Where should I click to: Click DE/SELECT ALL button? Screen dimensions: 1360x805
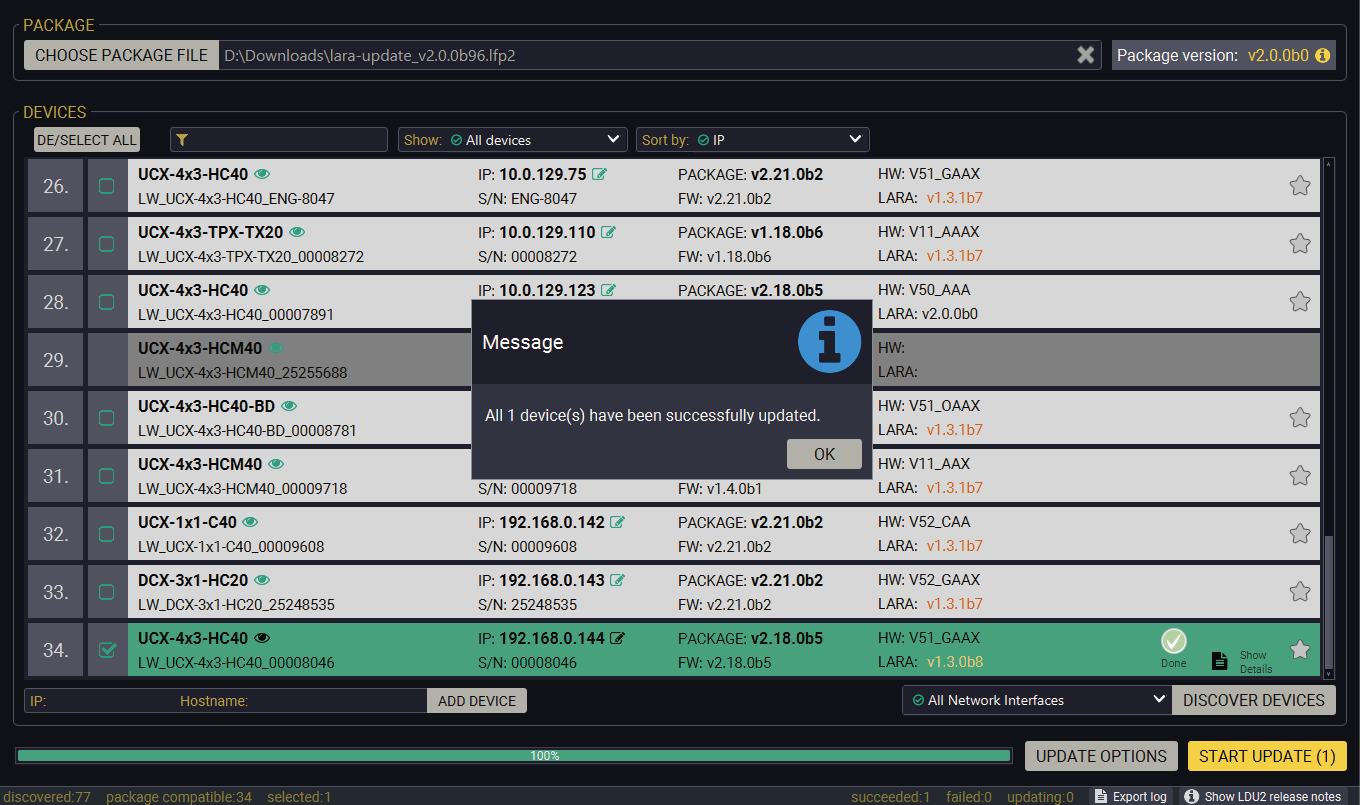(87, 140)
